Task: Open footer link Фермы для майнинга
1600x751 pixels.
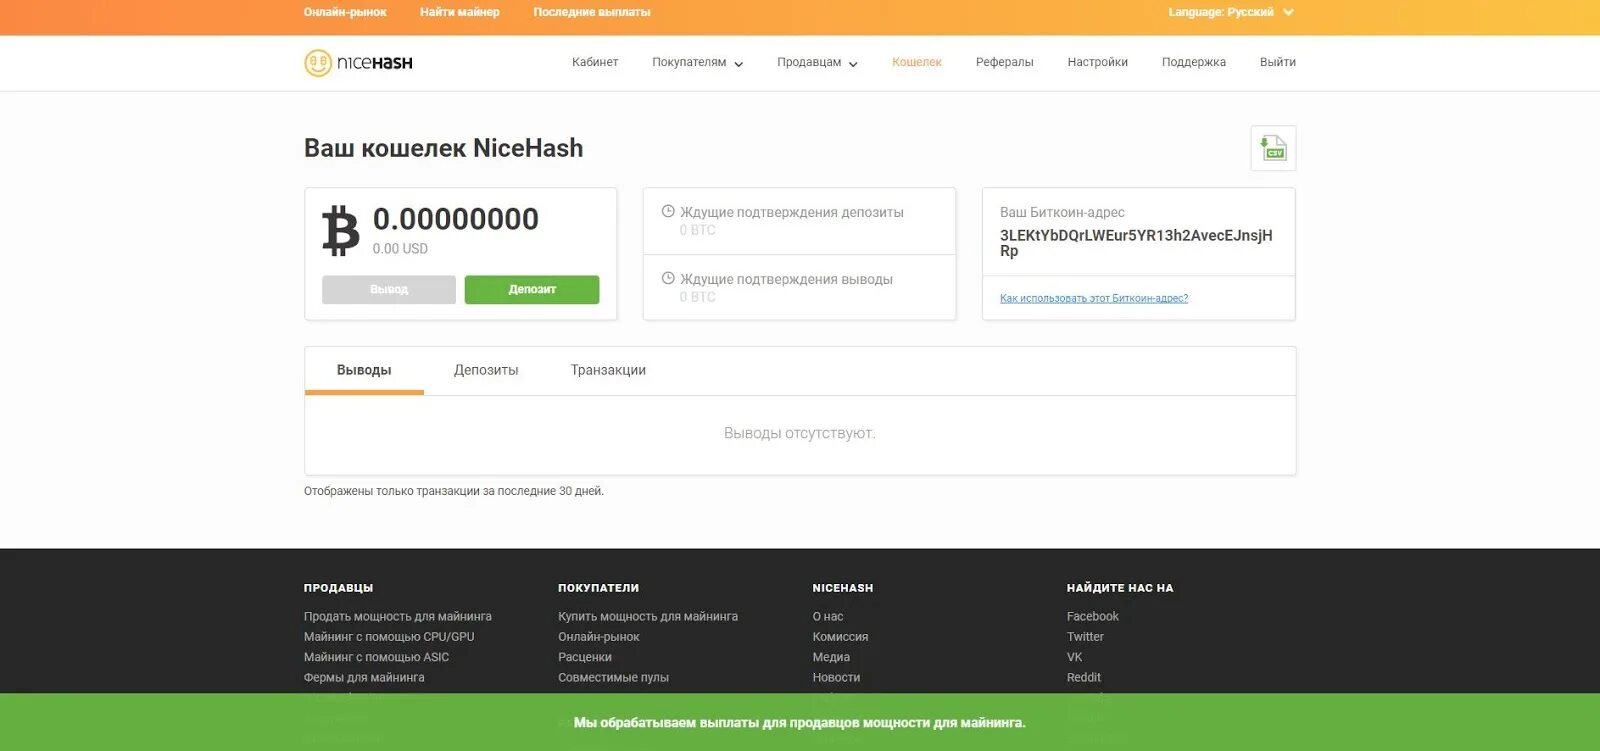Action: pos(364,677)
